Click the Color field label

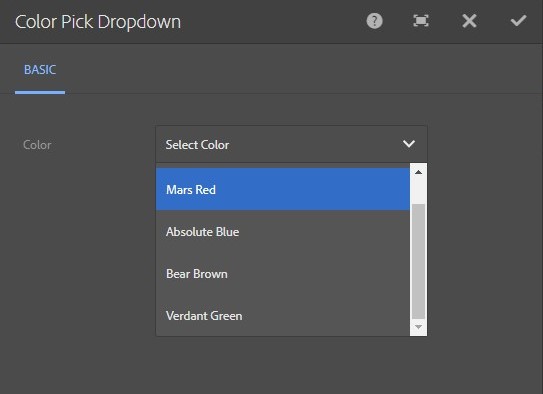[x=37, y=145]
